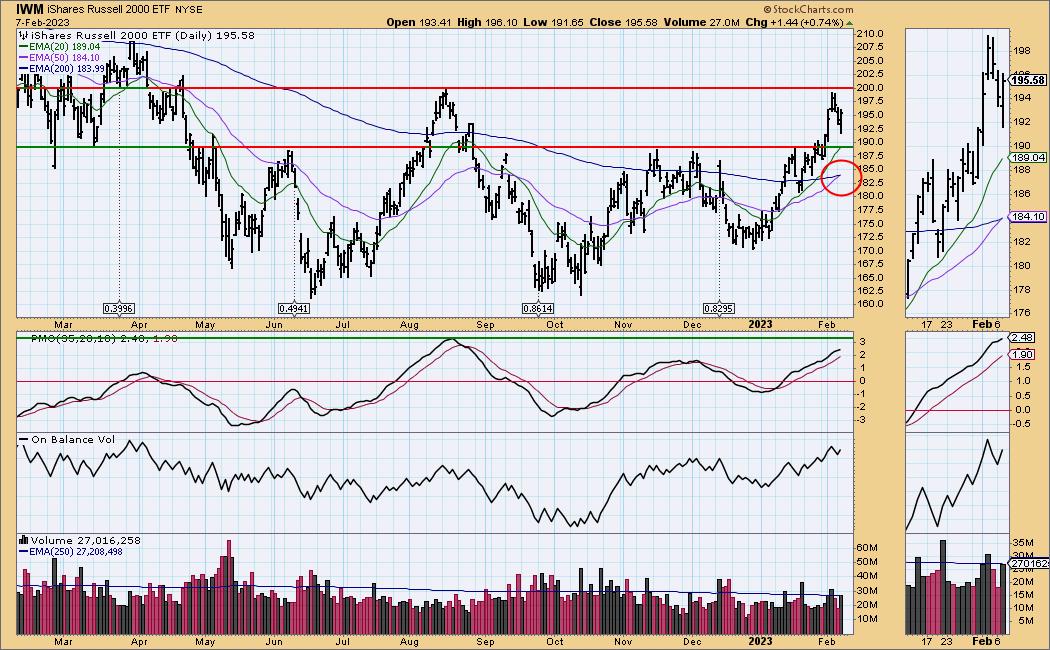Viewport: 1050px width, 650px height.
Task: Click the Dec label beneath the volume panel
Action: (692, 641)
